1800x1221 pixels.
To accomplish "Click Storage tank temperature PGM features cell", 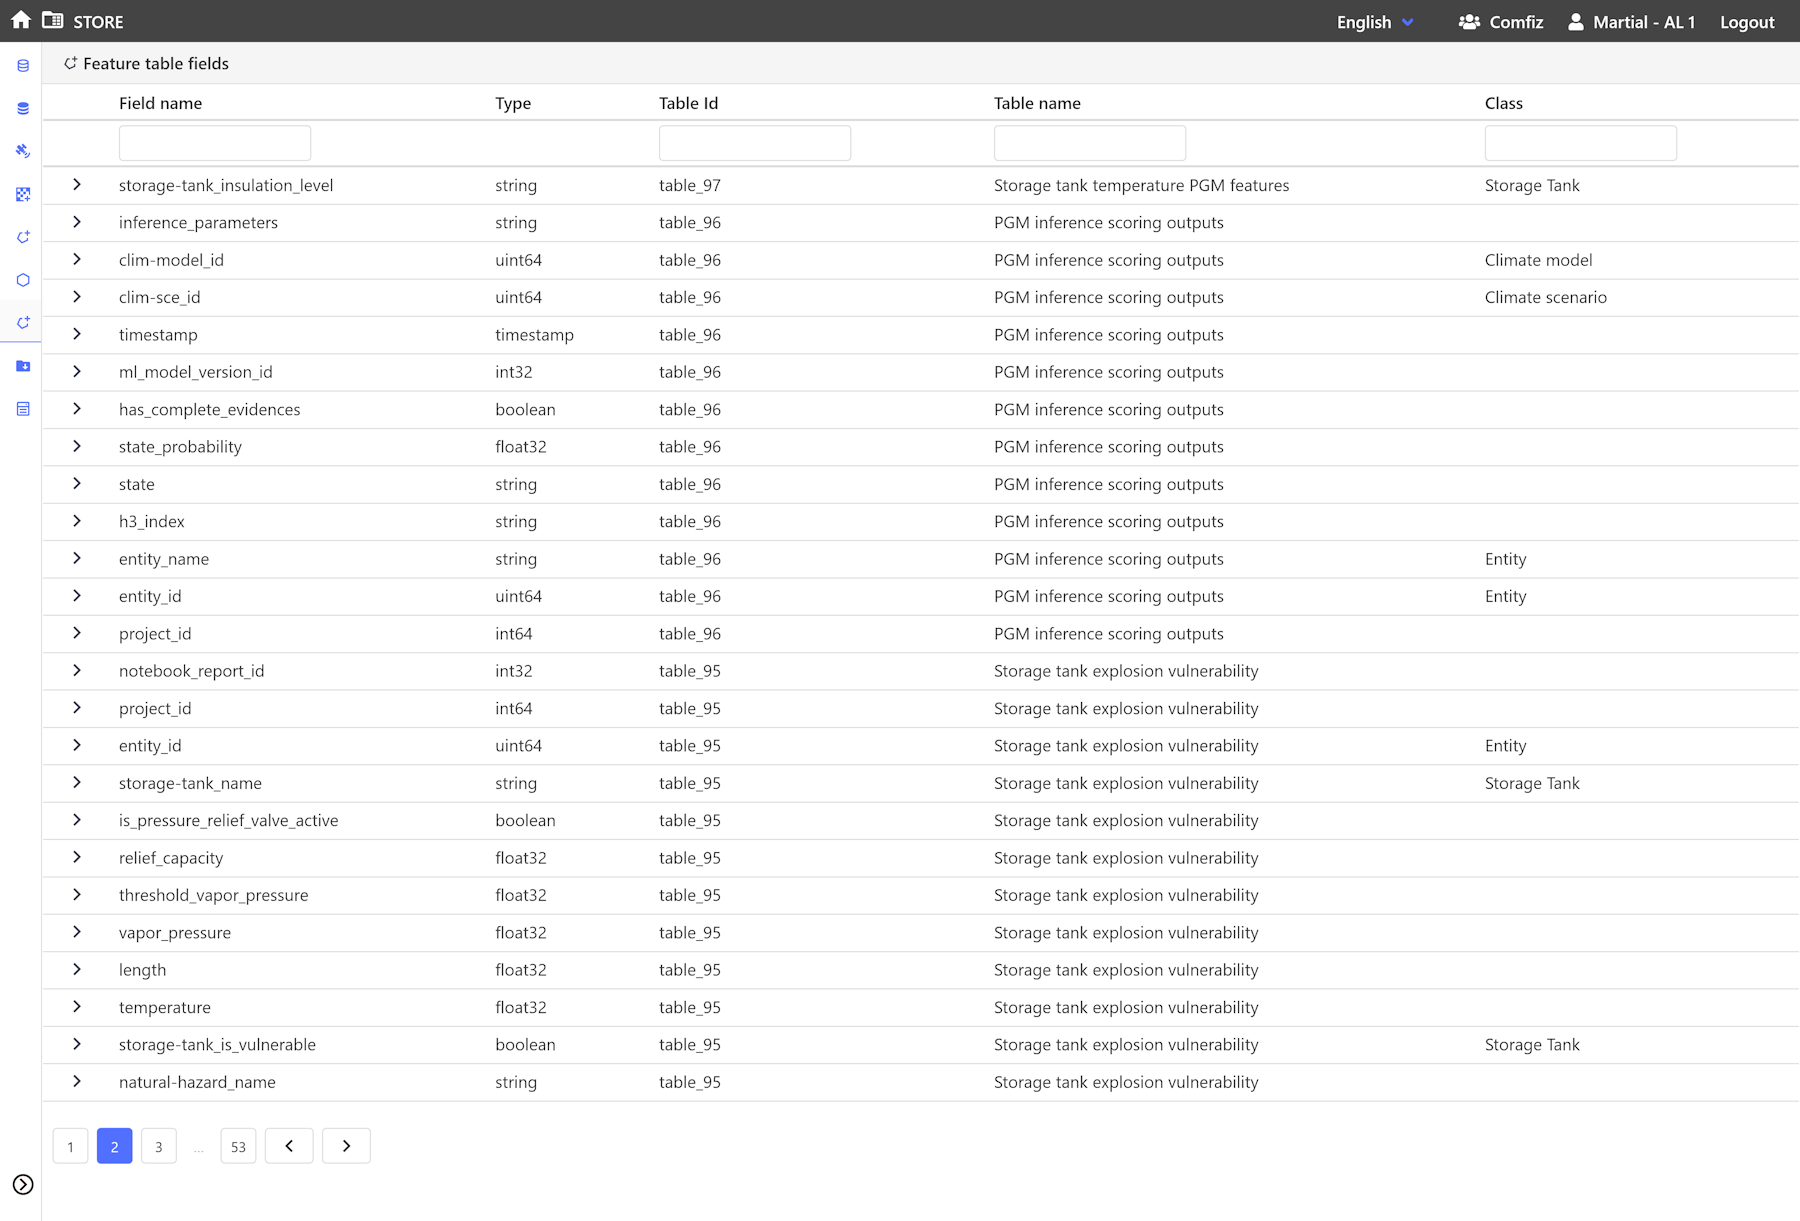I will (1141, 185).
